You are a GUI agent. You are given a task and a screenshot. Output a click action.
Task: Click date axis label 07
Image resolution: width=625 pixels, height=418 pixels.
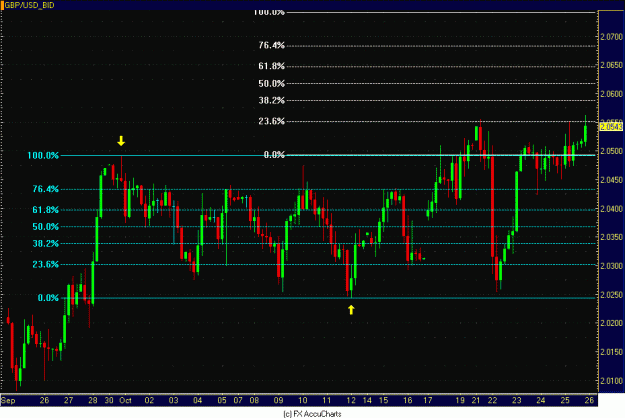pyautogui.click(x=238, y=400)
